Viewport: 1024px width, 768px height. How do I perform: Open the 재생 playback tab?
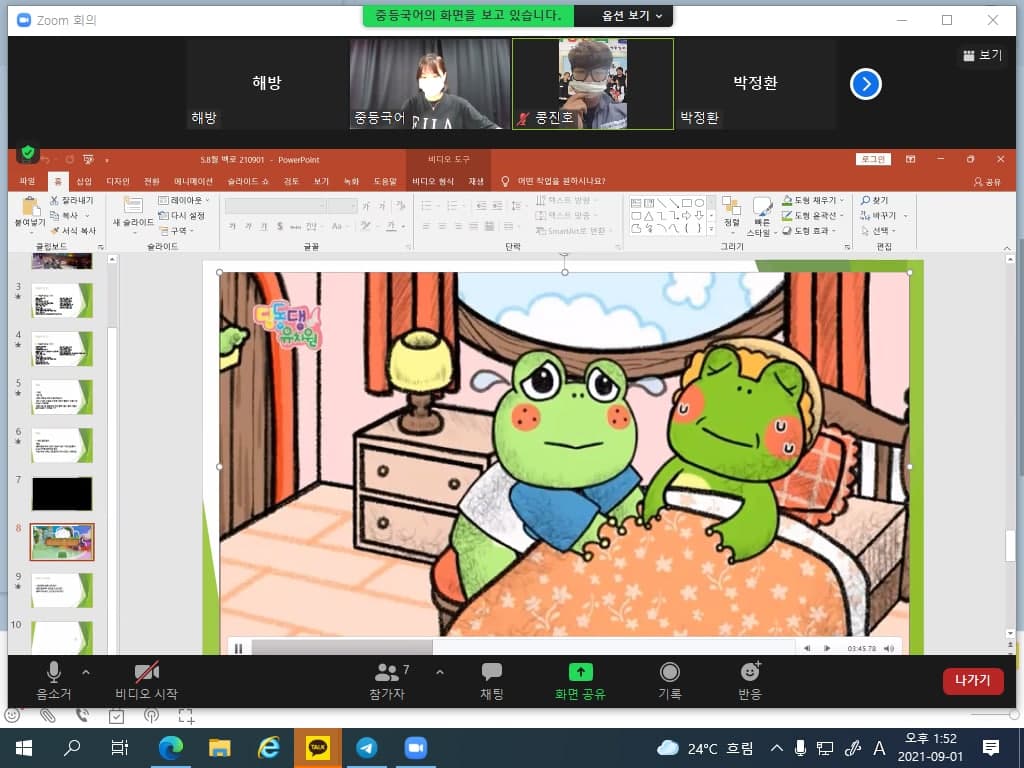click(476, 181)
